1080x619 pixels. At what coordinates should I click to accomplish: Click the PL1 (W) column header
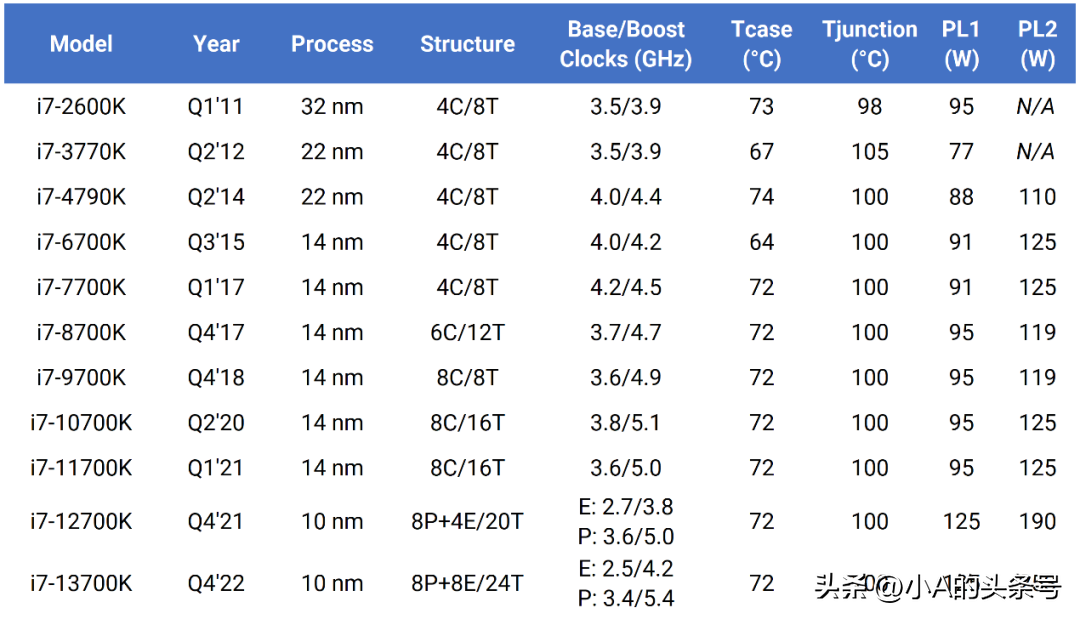(x=961, y=44)
